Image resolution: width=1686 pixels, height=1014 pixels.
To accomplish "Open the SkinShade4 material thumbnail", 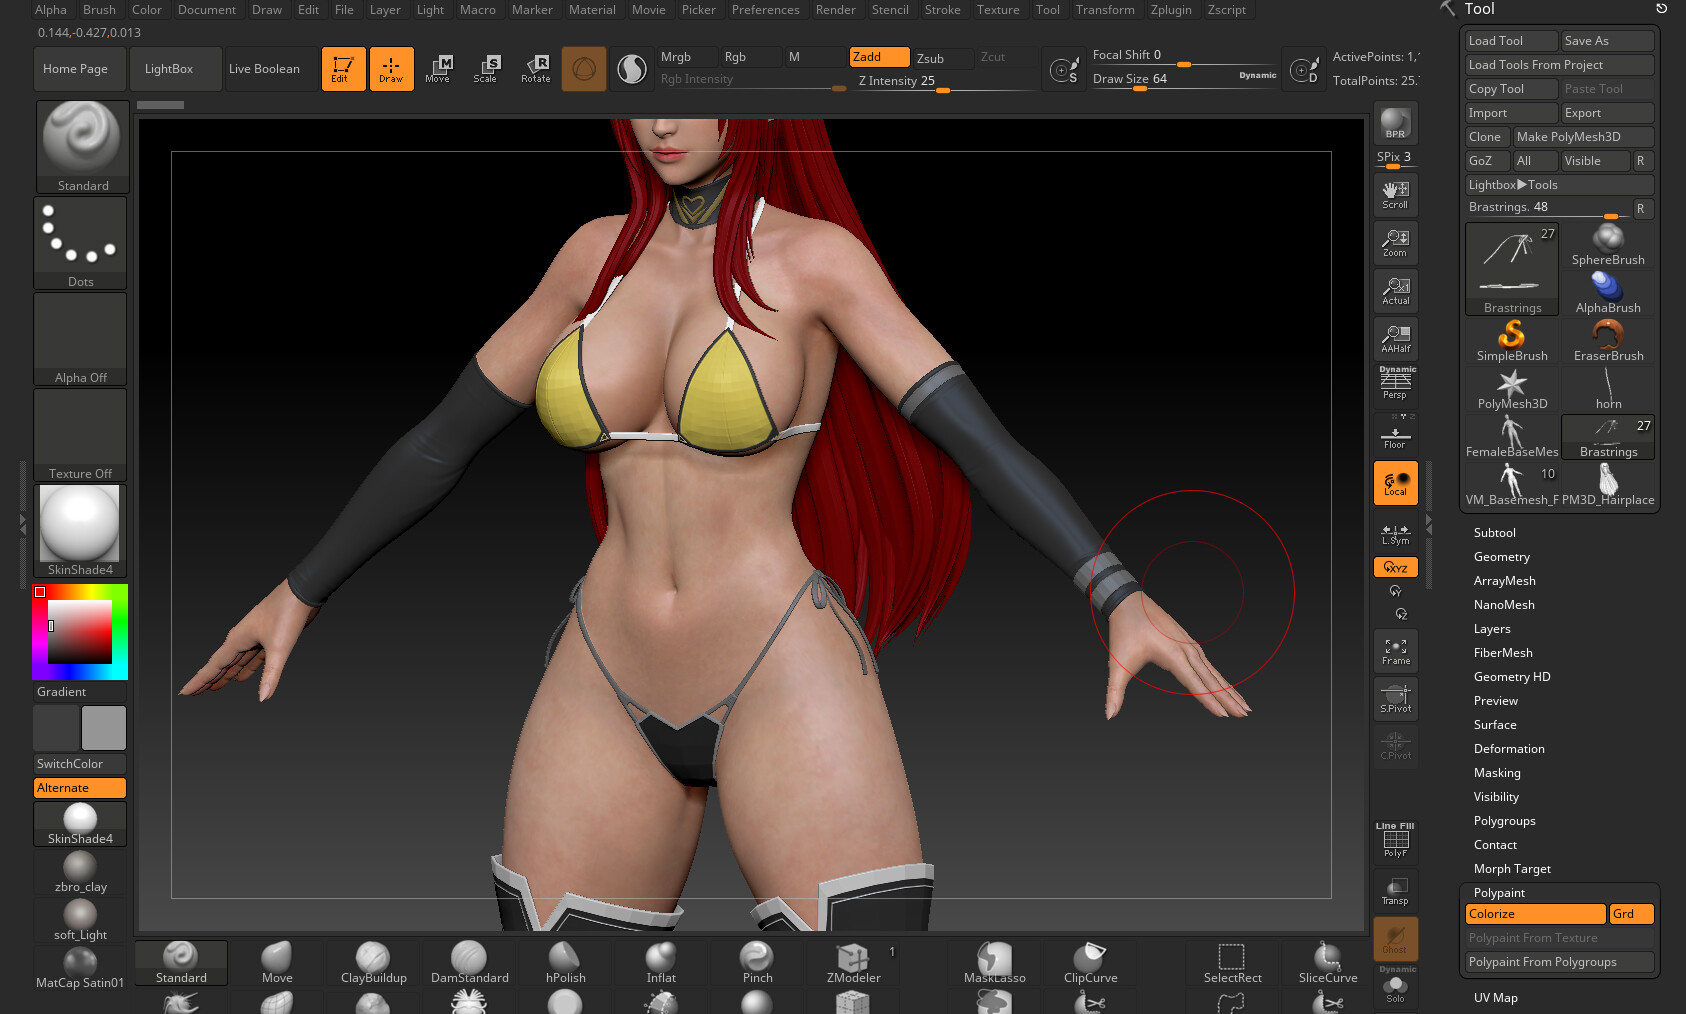I will point(80,529).
